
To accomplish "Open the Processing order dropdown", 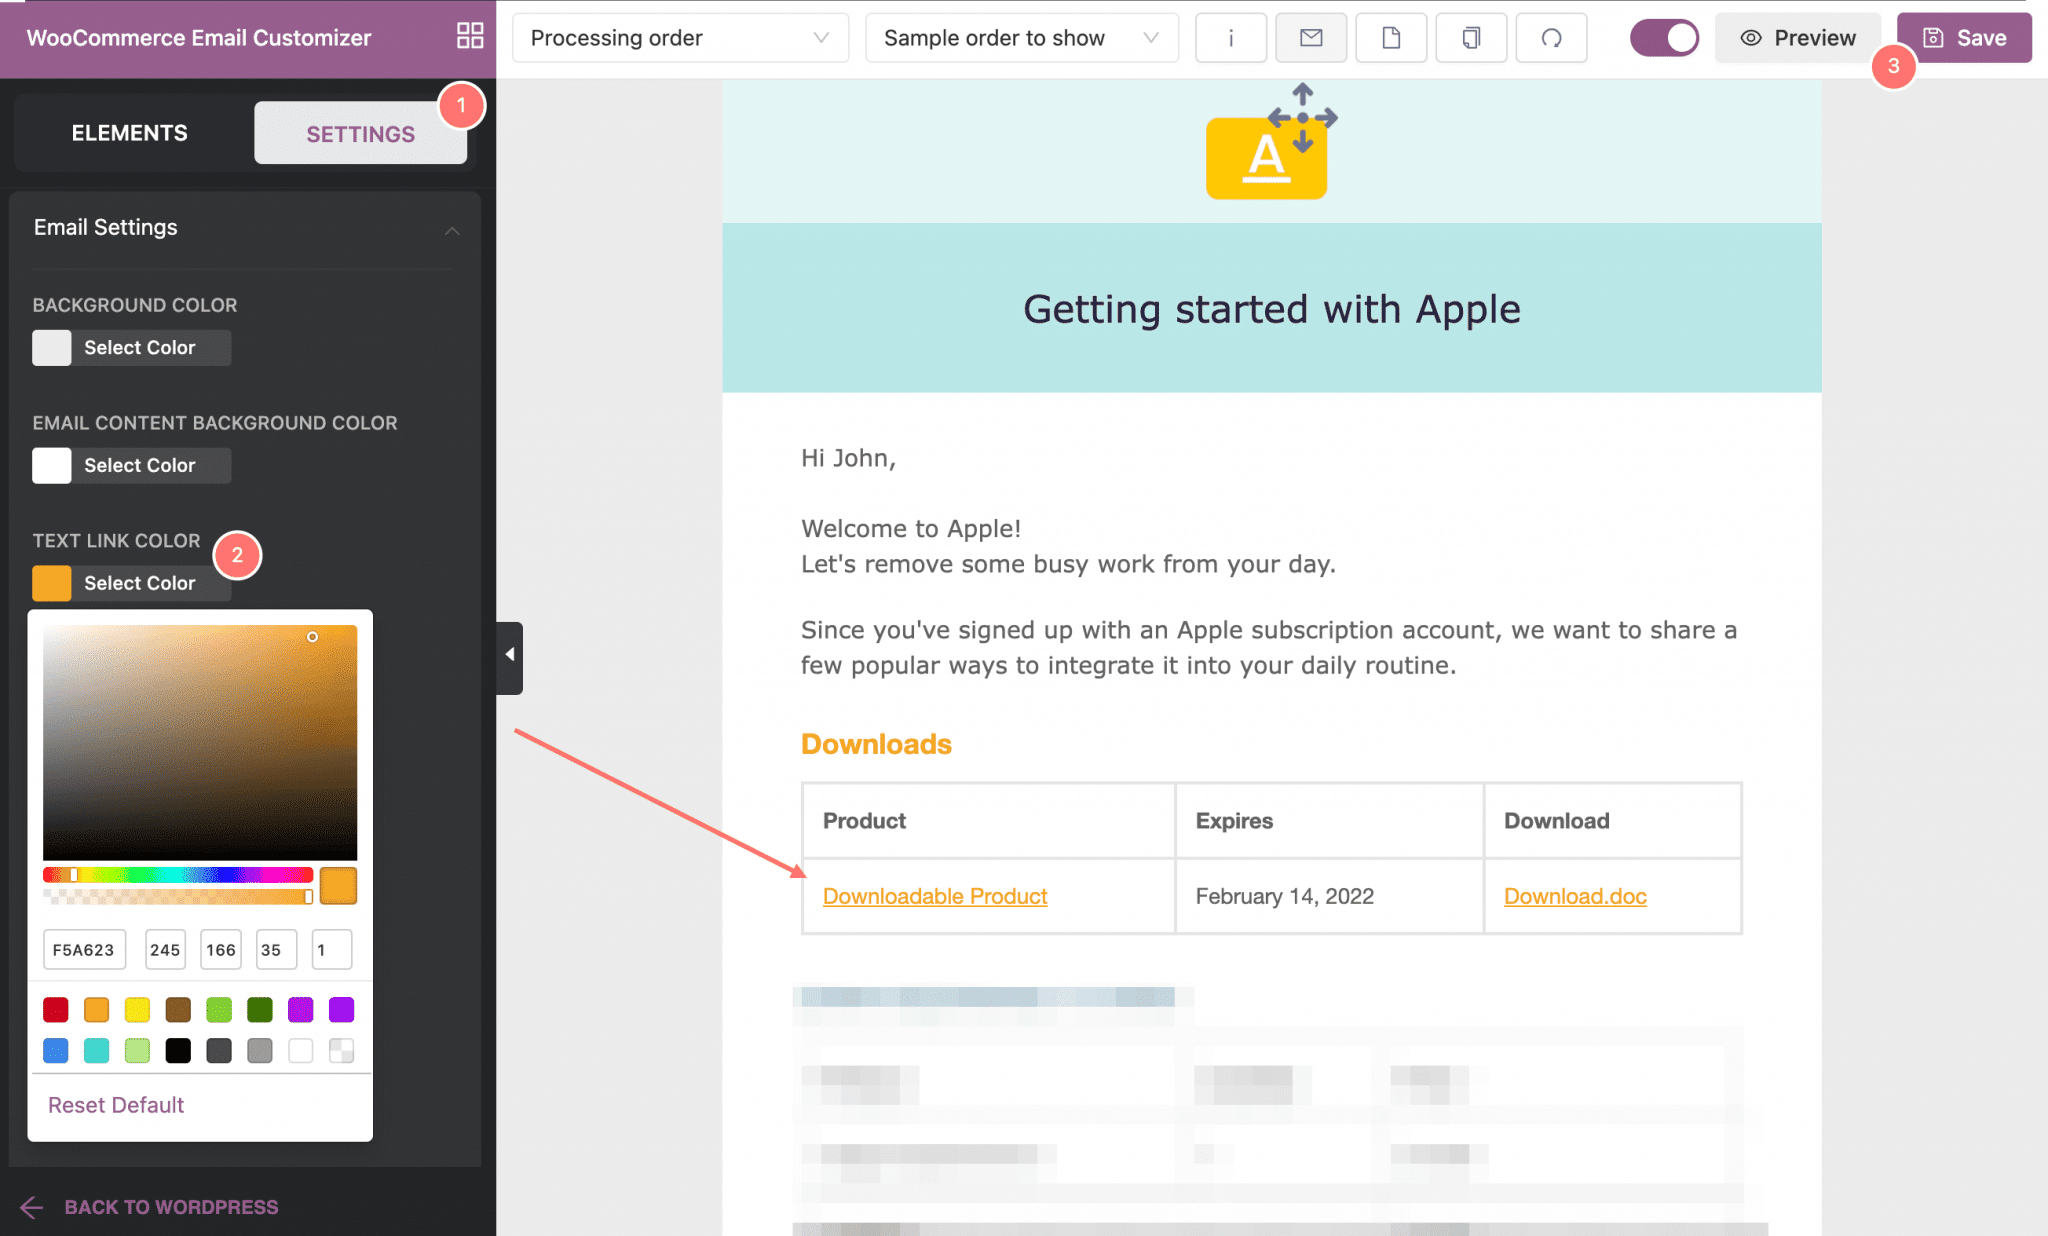I will [680, 38].
